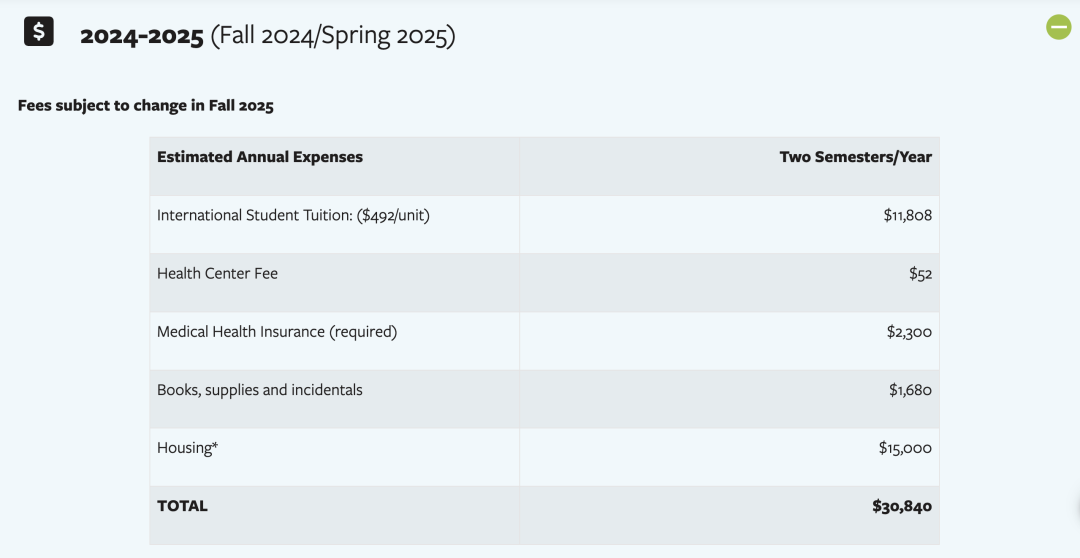Select the Health Center Fee label

(218, 273)
